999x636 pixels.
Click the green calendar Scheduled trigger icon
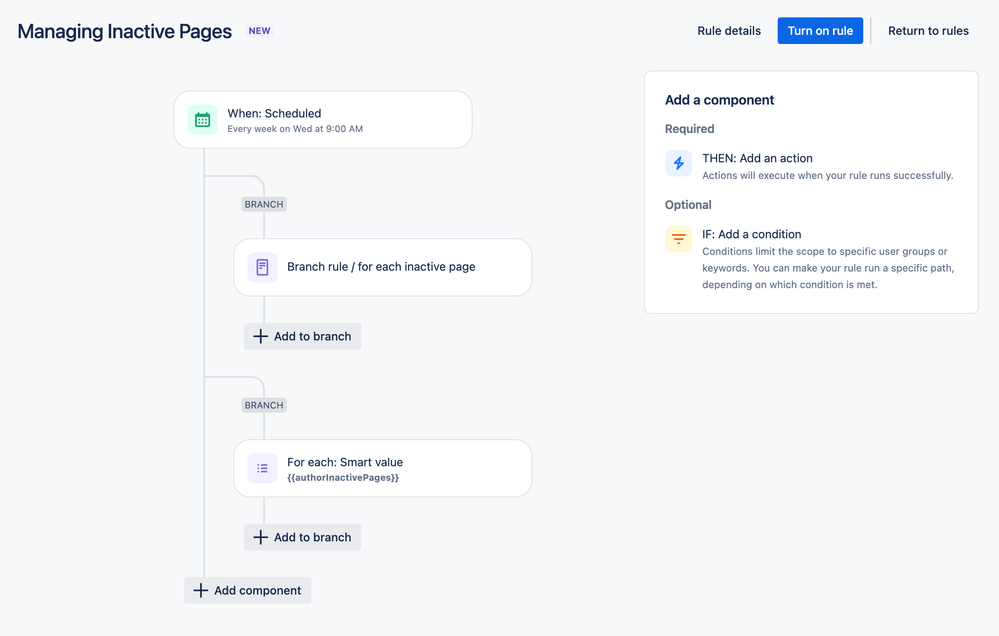click(203, 120)
